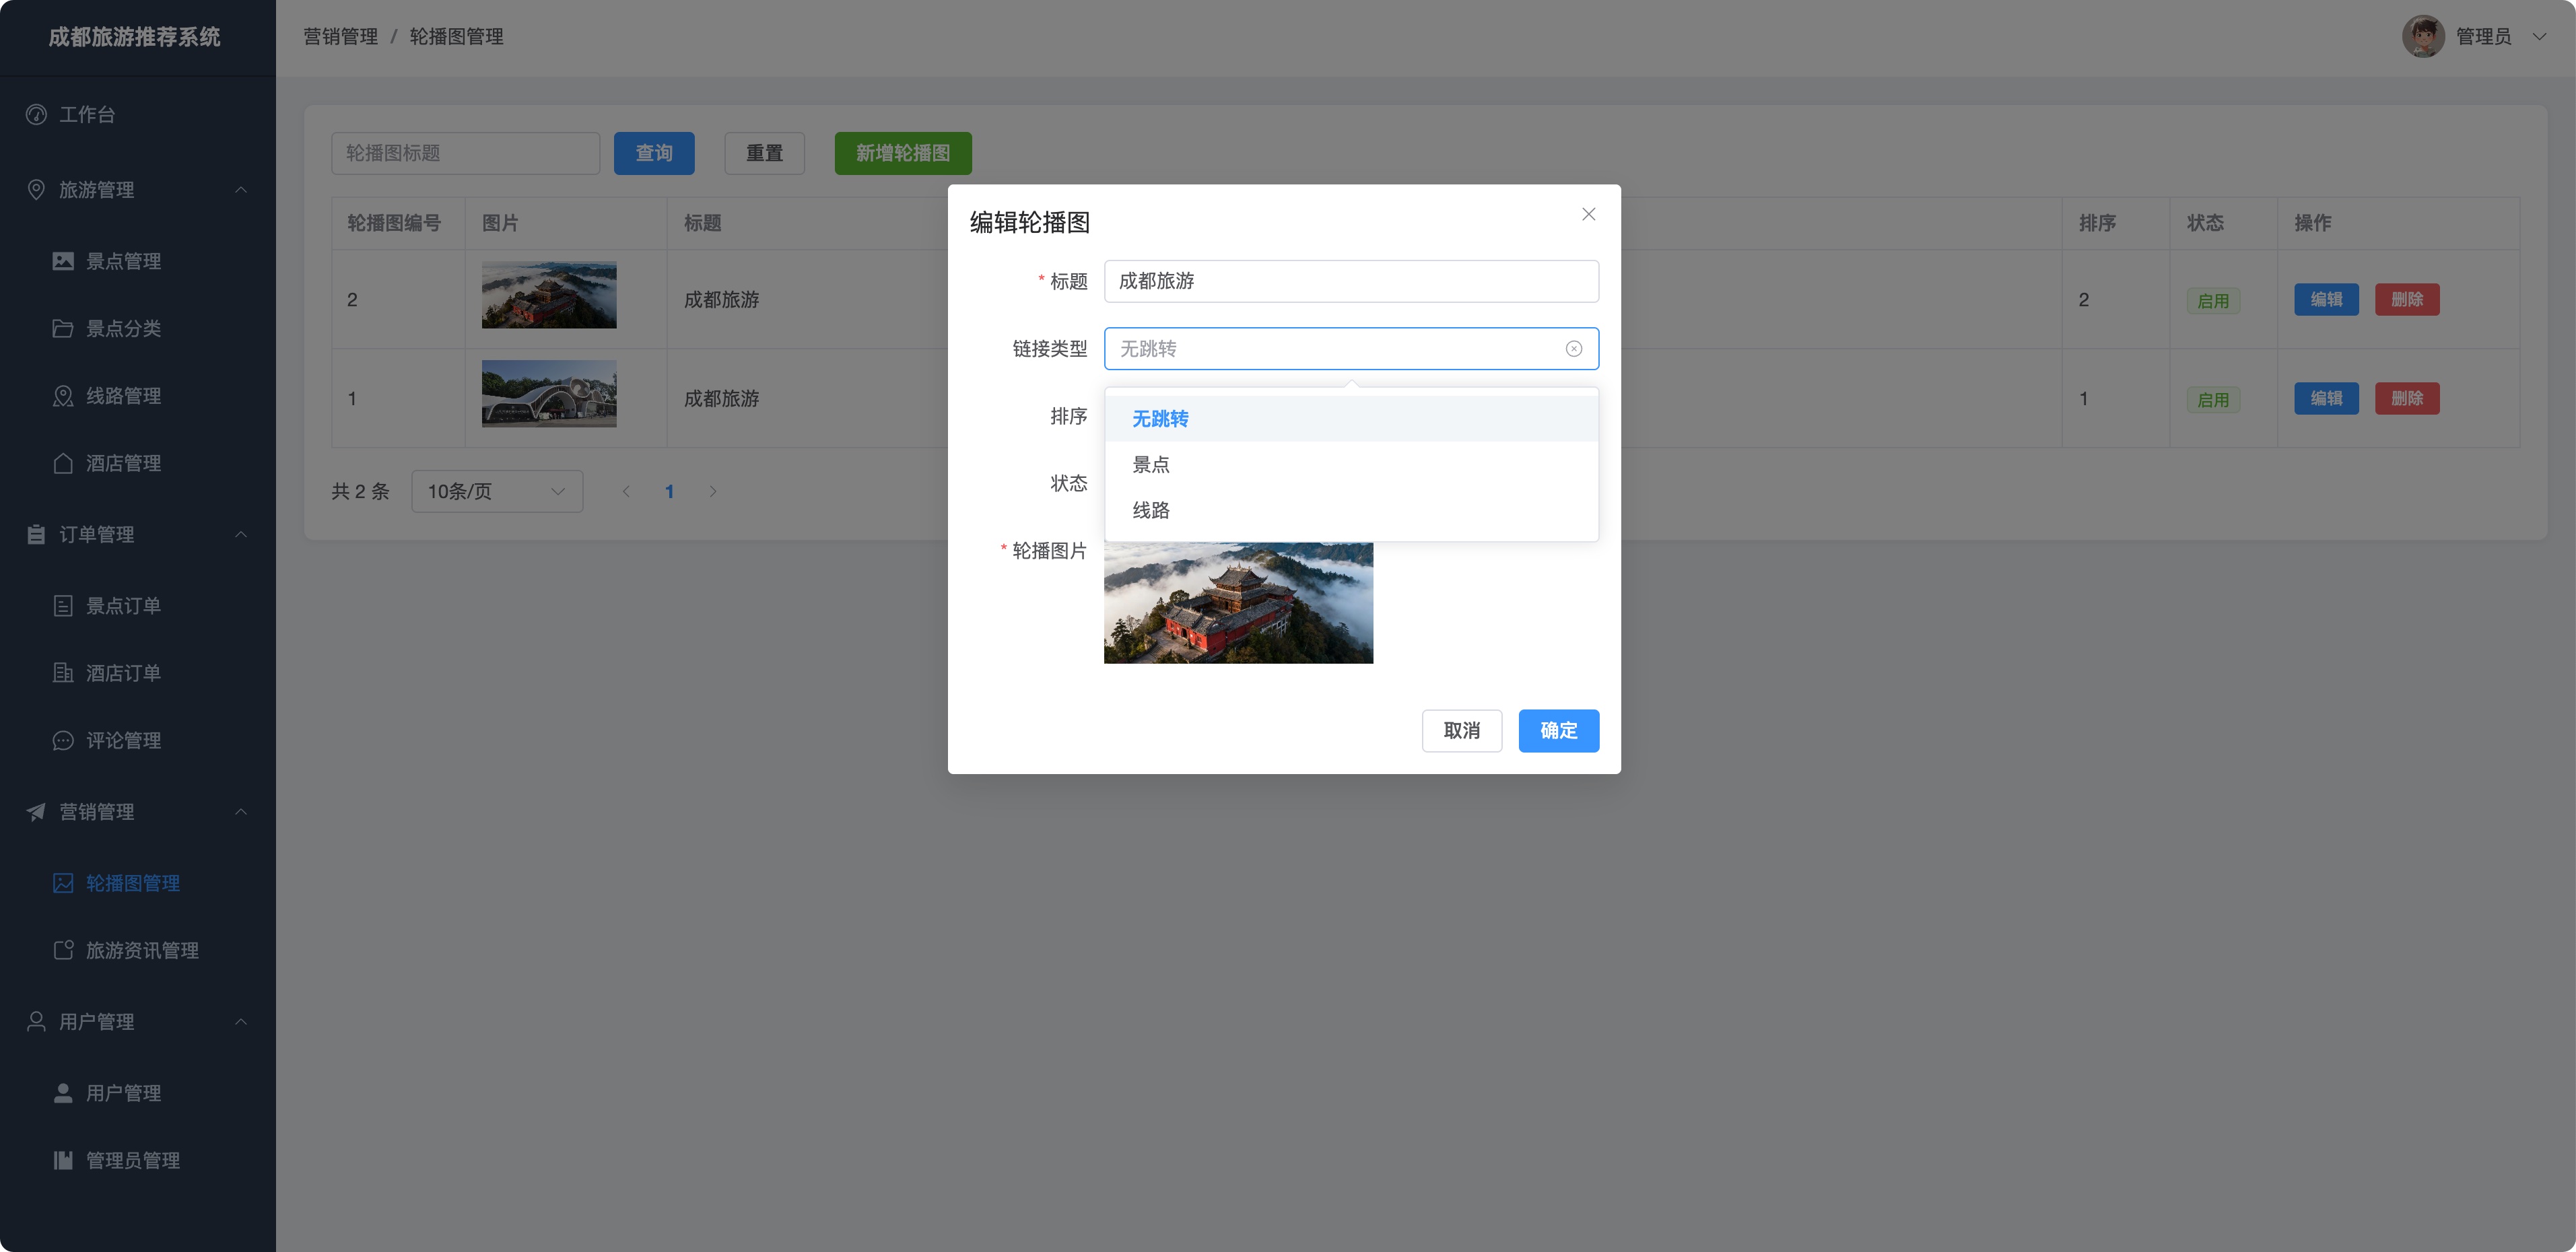Click the 新增轮播图 button

(x=903, y=153)
